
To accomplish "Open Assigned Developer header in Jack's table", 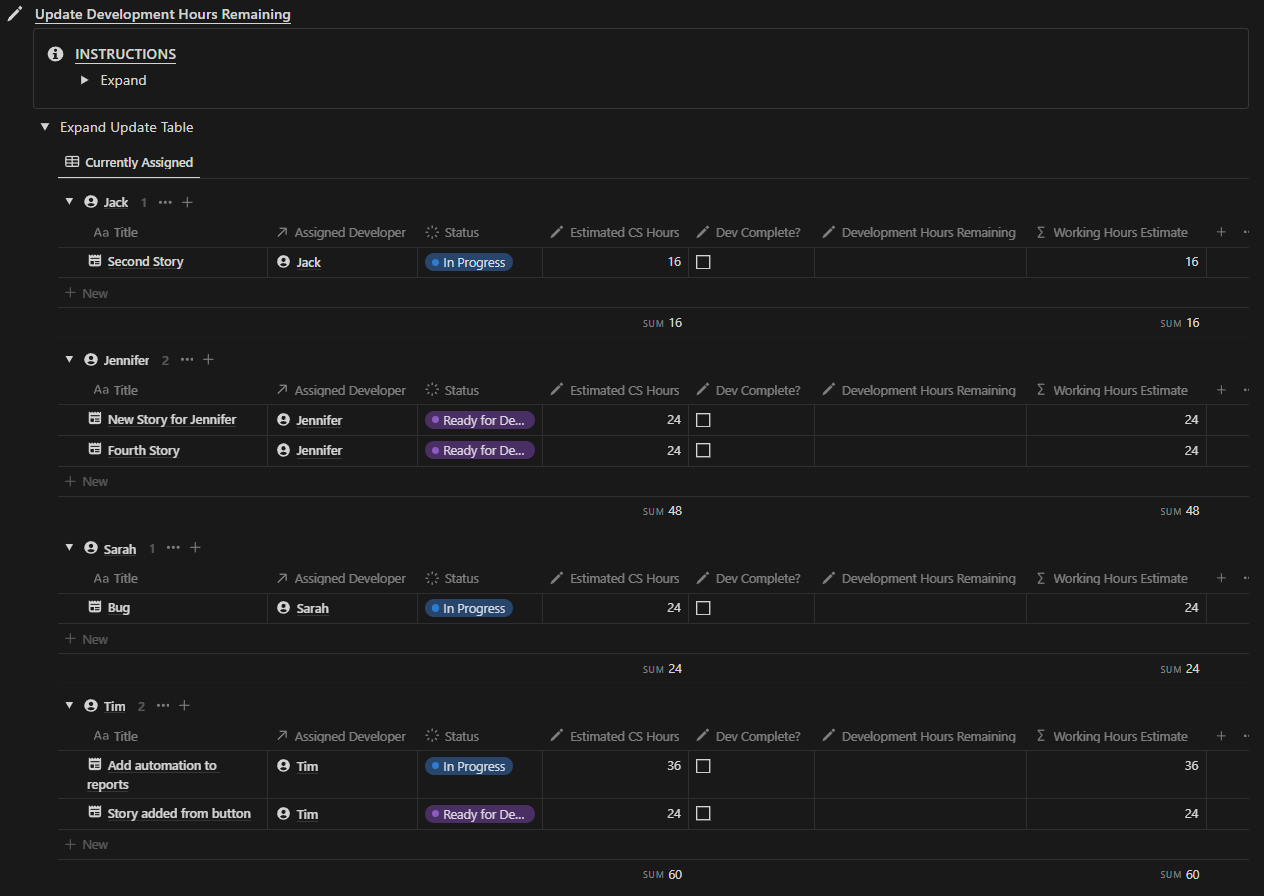I will coord(342,232).
